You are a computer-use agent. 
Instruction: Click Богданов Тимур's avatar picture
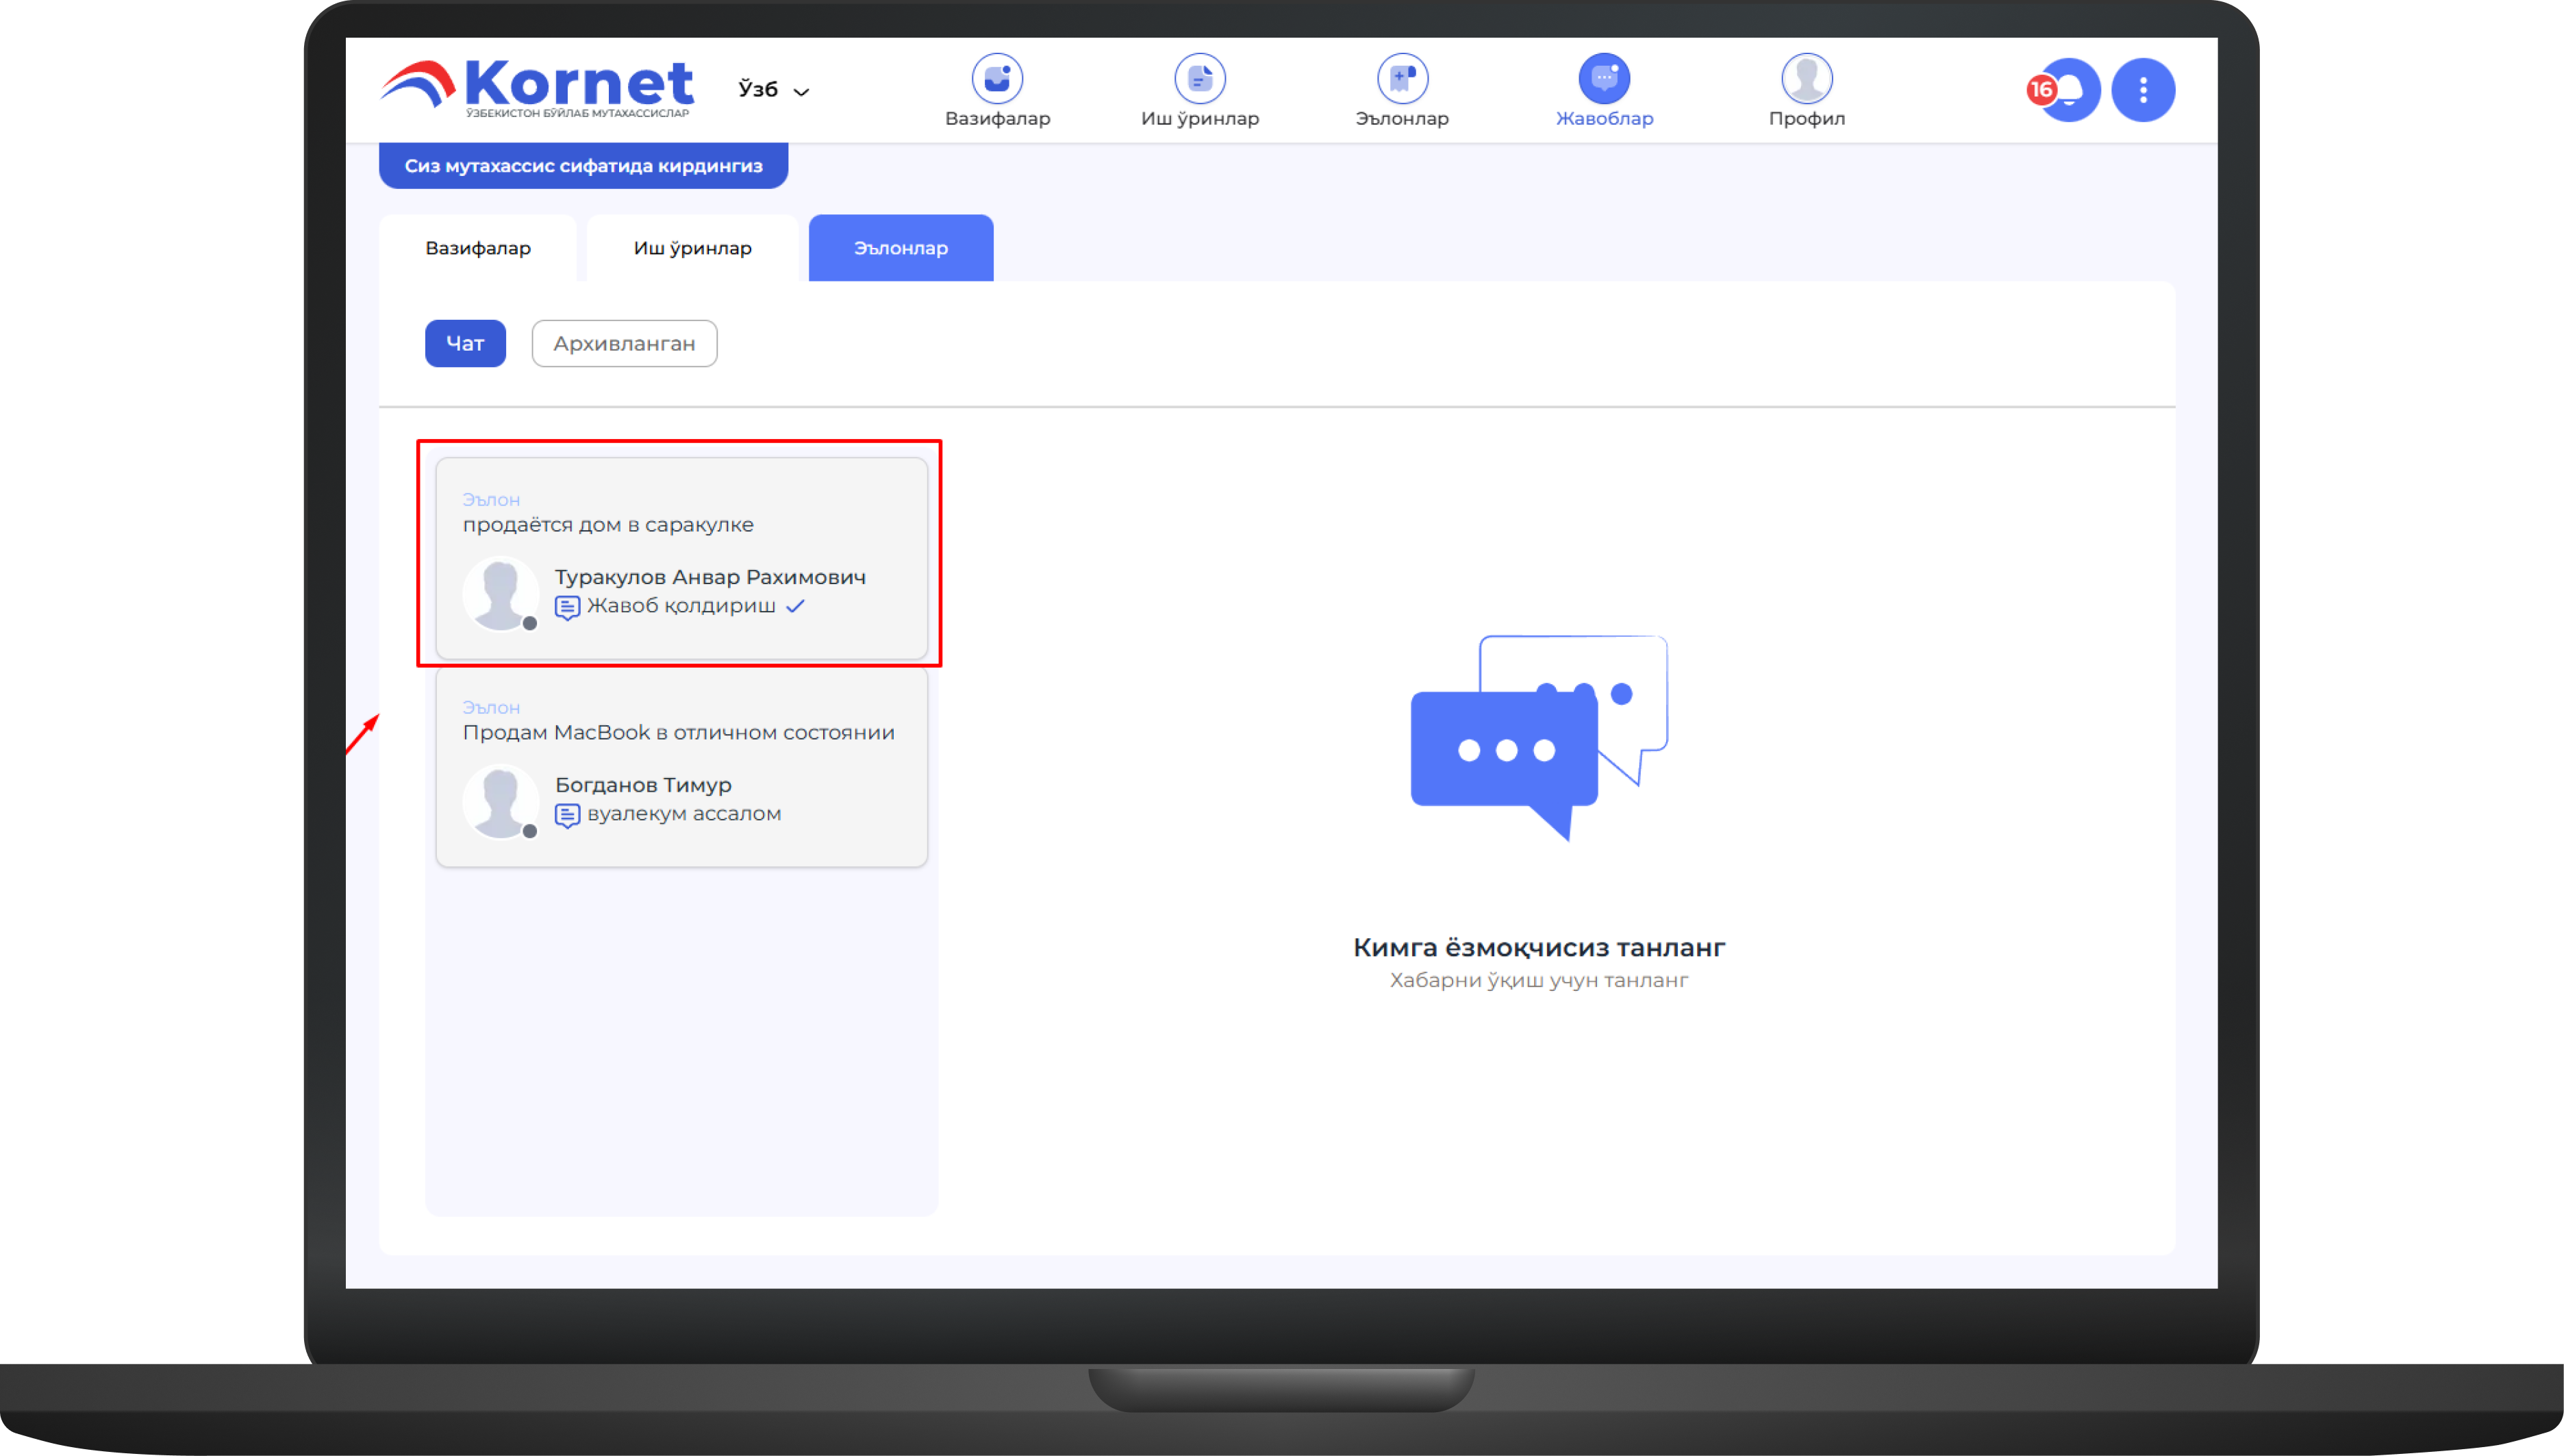[x=500, y=801]
